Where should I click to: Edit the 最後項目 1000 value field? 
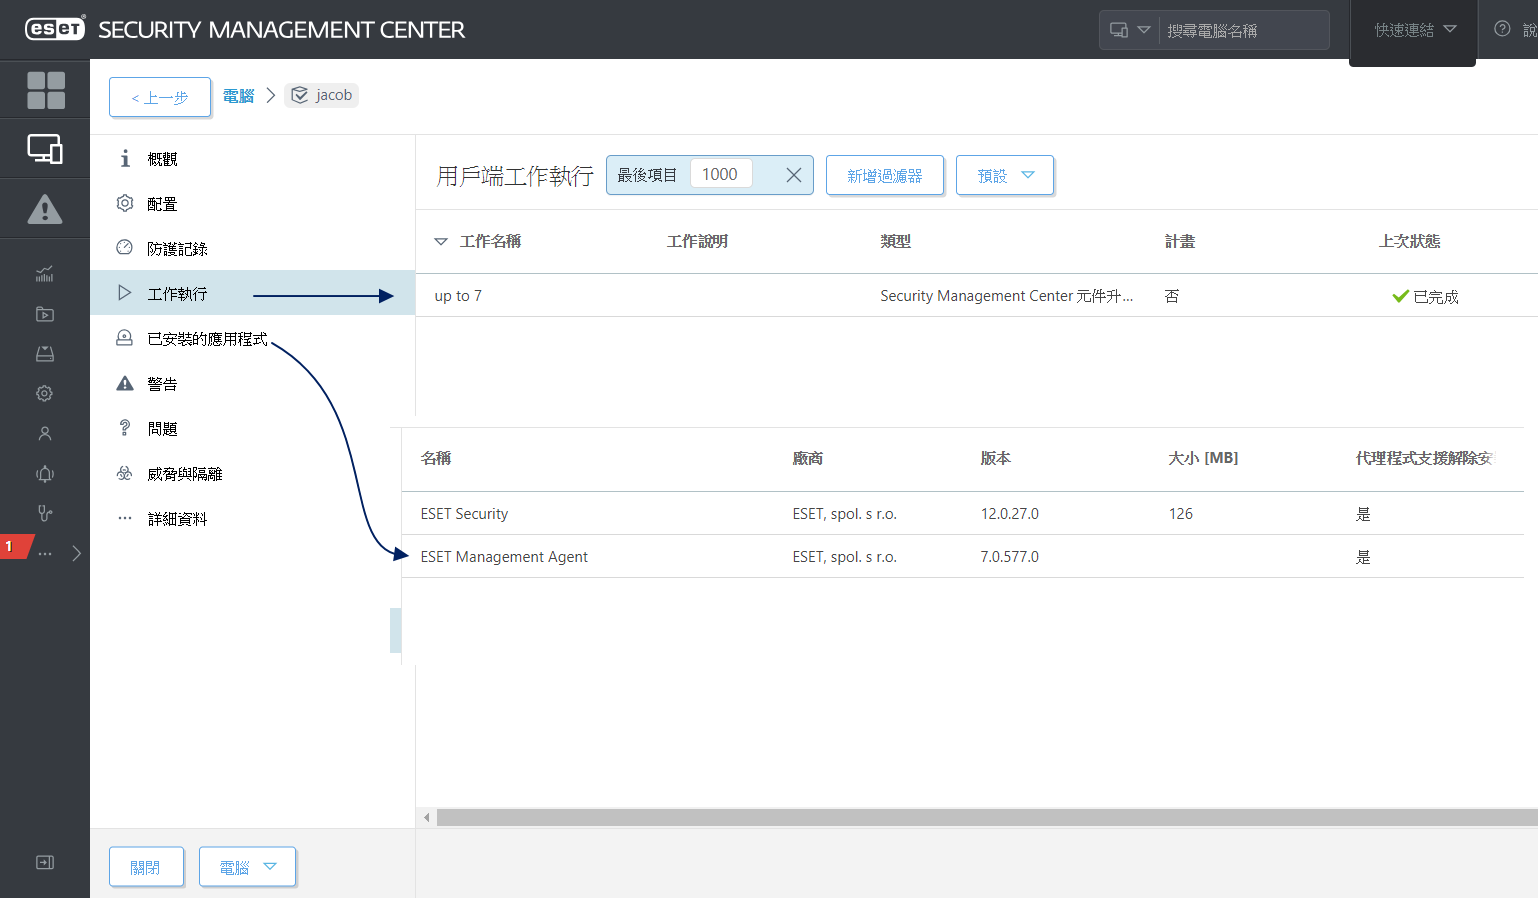720,174
